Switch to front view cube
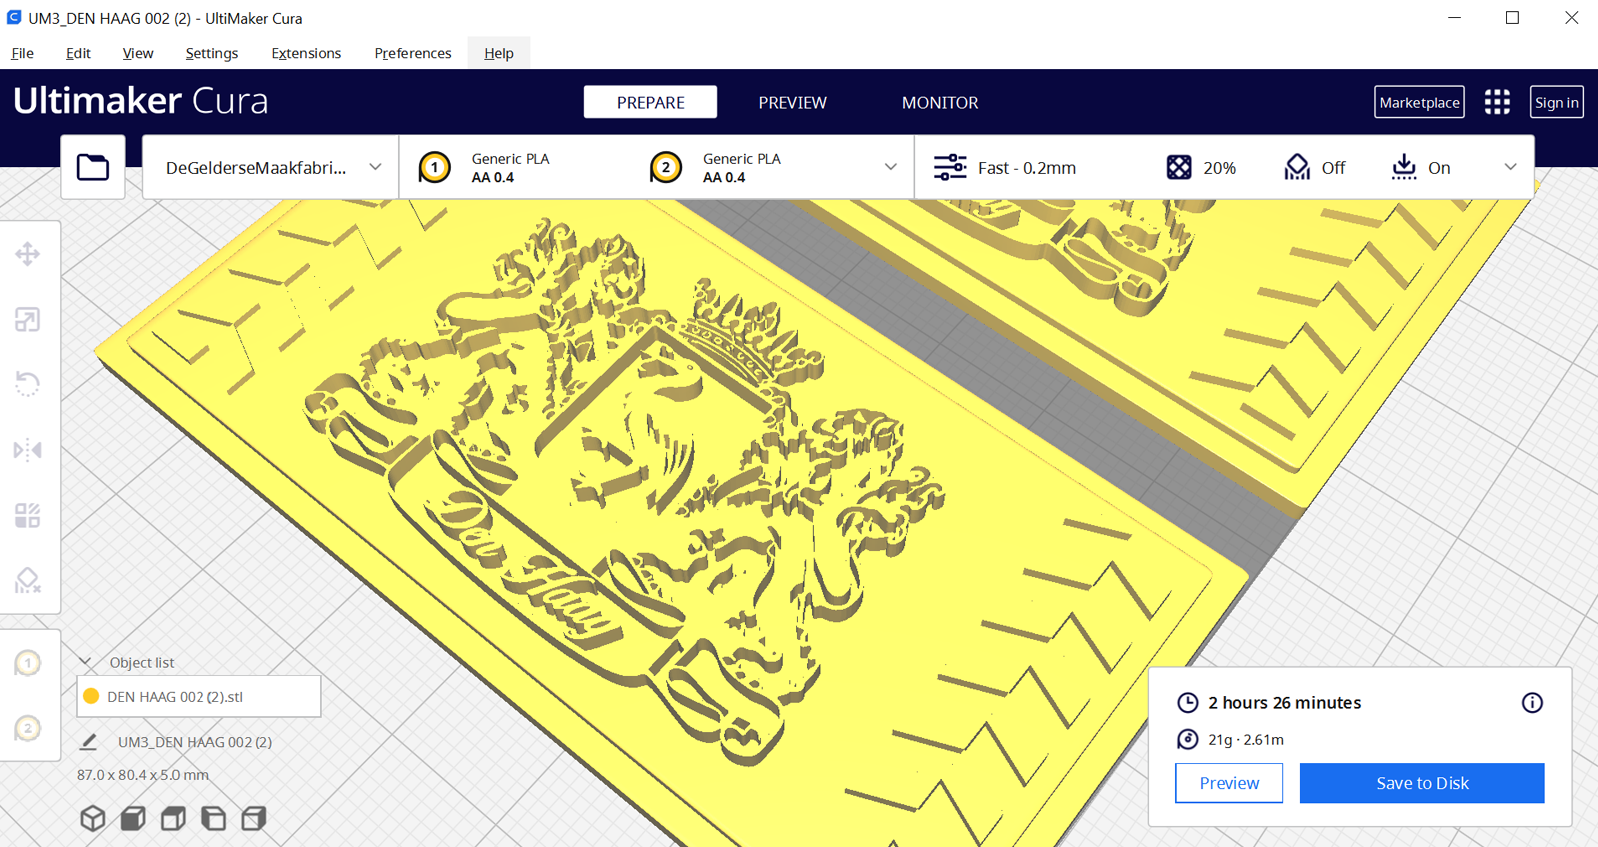Screen dimensions: 1598x847 click(x=133, y=818)
